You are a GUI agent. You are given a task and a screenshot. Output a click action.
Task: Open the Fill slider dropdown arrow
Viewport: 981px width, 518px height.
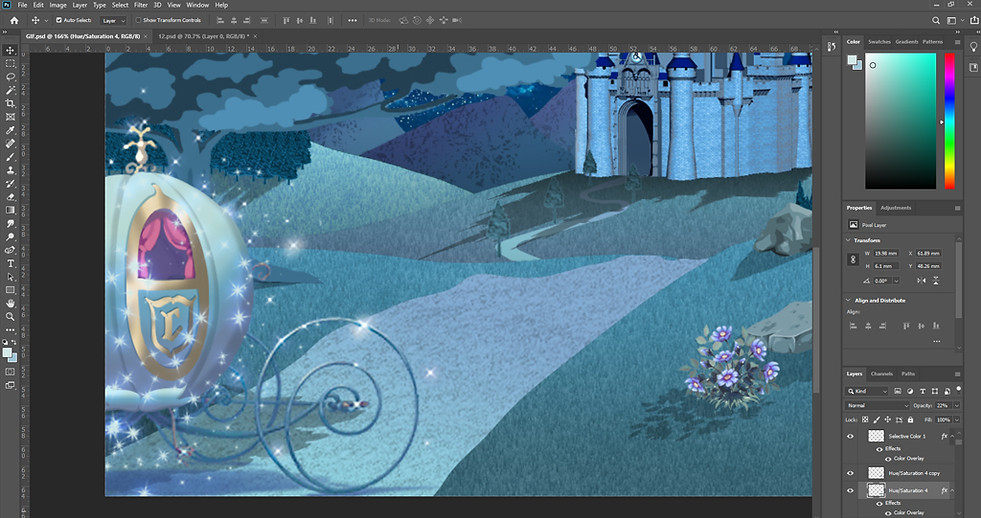click(957, 420)
